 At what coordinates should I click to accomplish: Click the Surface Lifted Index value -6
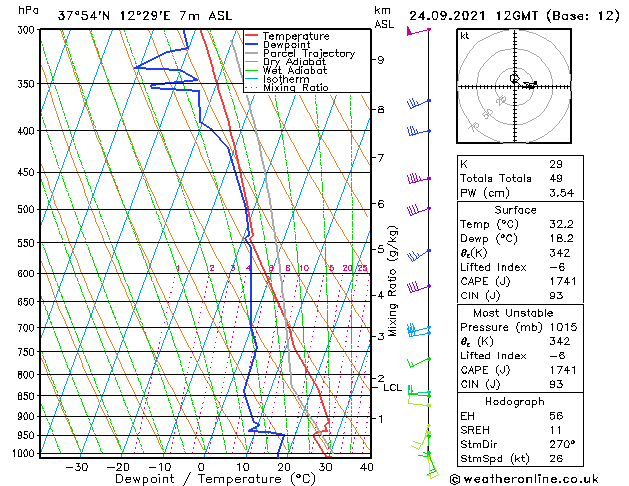pyautogui.click(x=557, y=267)
